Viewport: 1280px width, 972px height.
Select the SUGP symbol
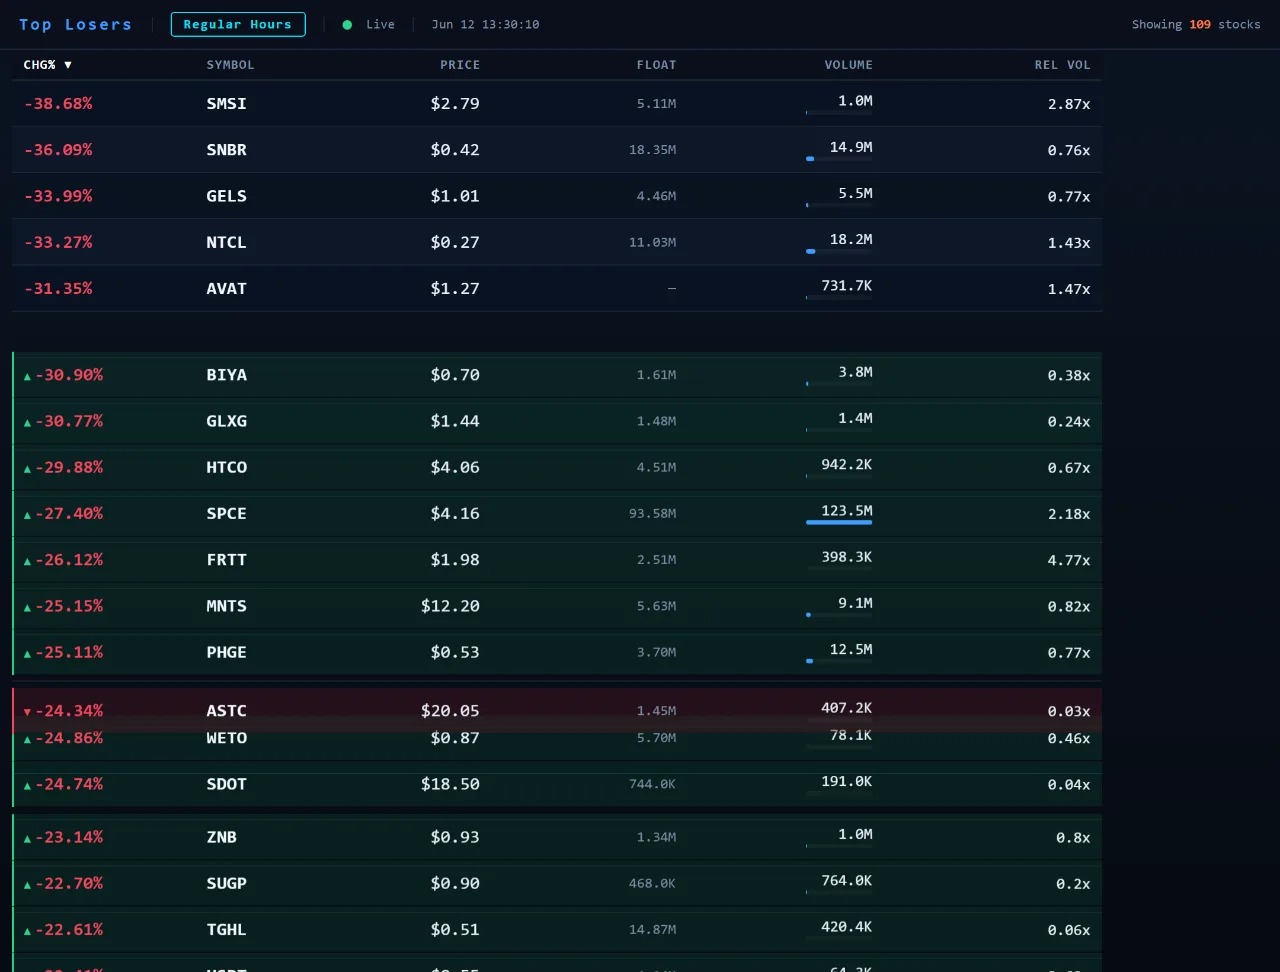[226, 883]
